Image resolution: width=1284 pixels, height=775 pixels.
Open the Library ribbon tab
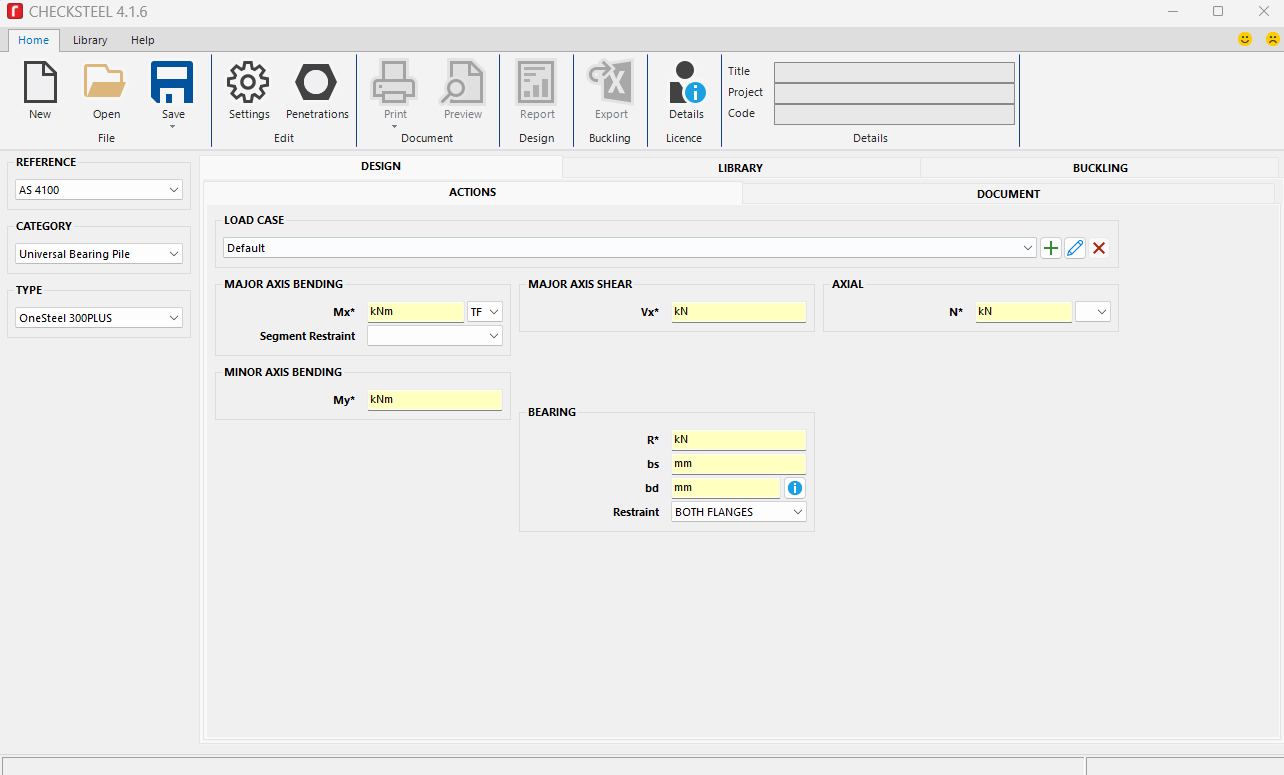pos(90,40)
